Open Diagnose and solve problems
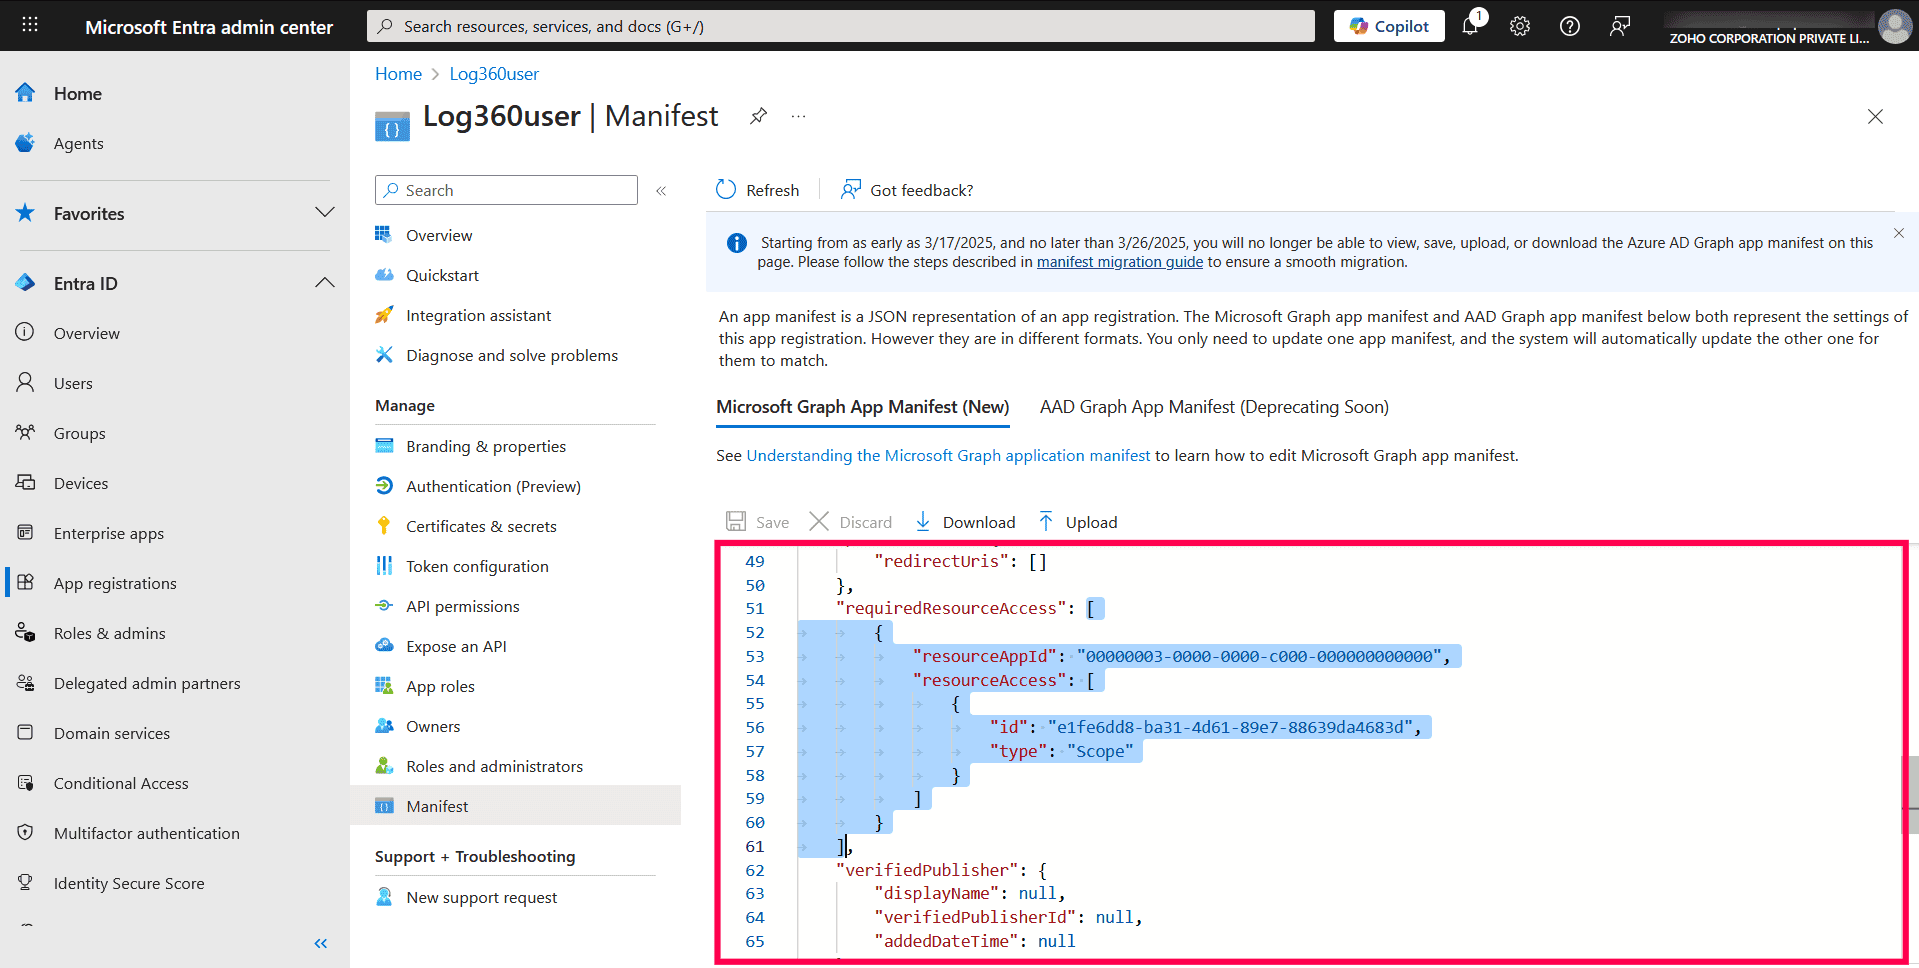1919x968 pixels. click(511, 355)
